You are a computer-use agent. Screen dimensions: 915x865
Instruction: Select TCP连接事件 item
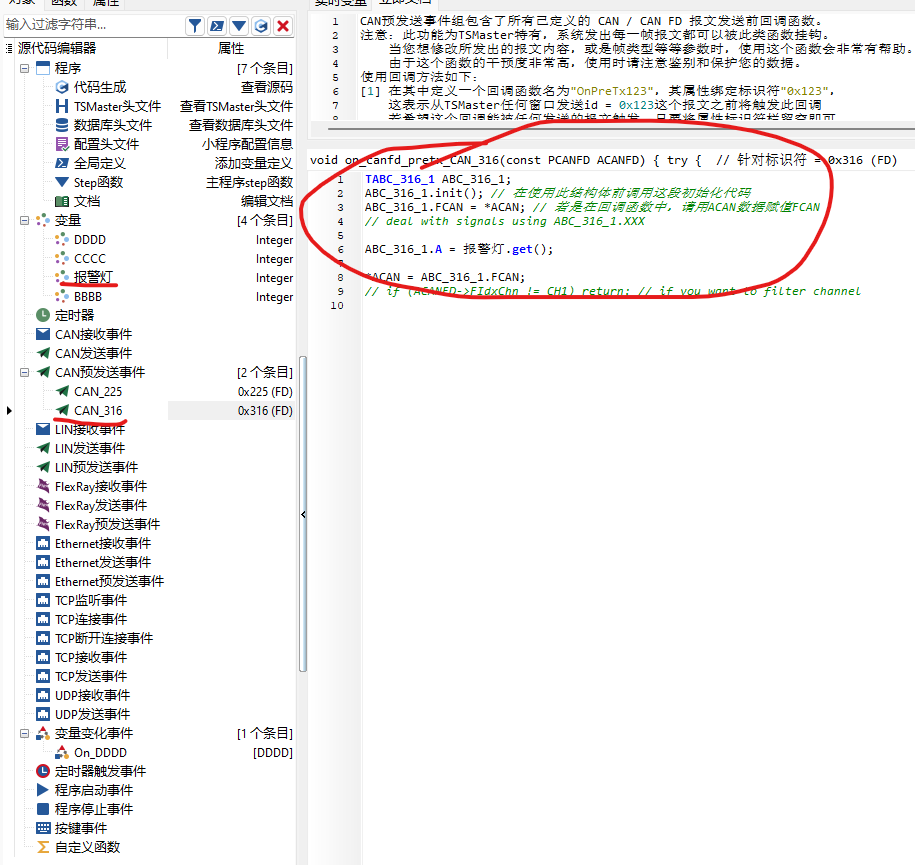point(91,619)
